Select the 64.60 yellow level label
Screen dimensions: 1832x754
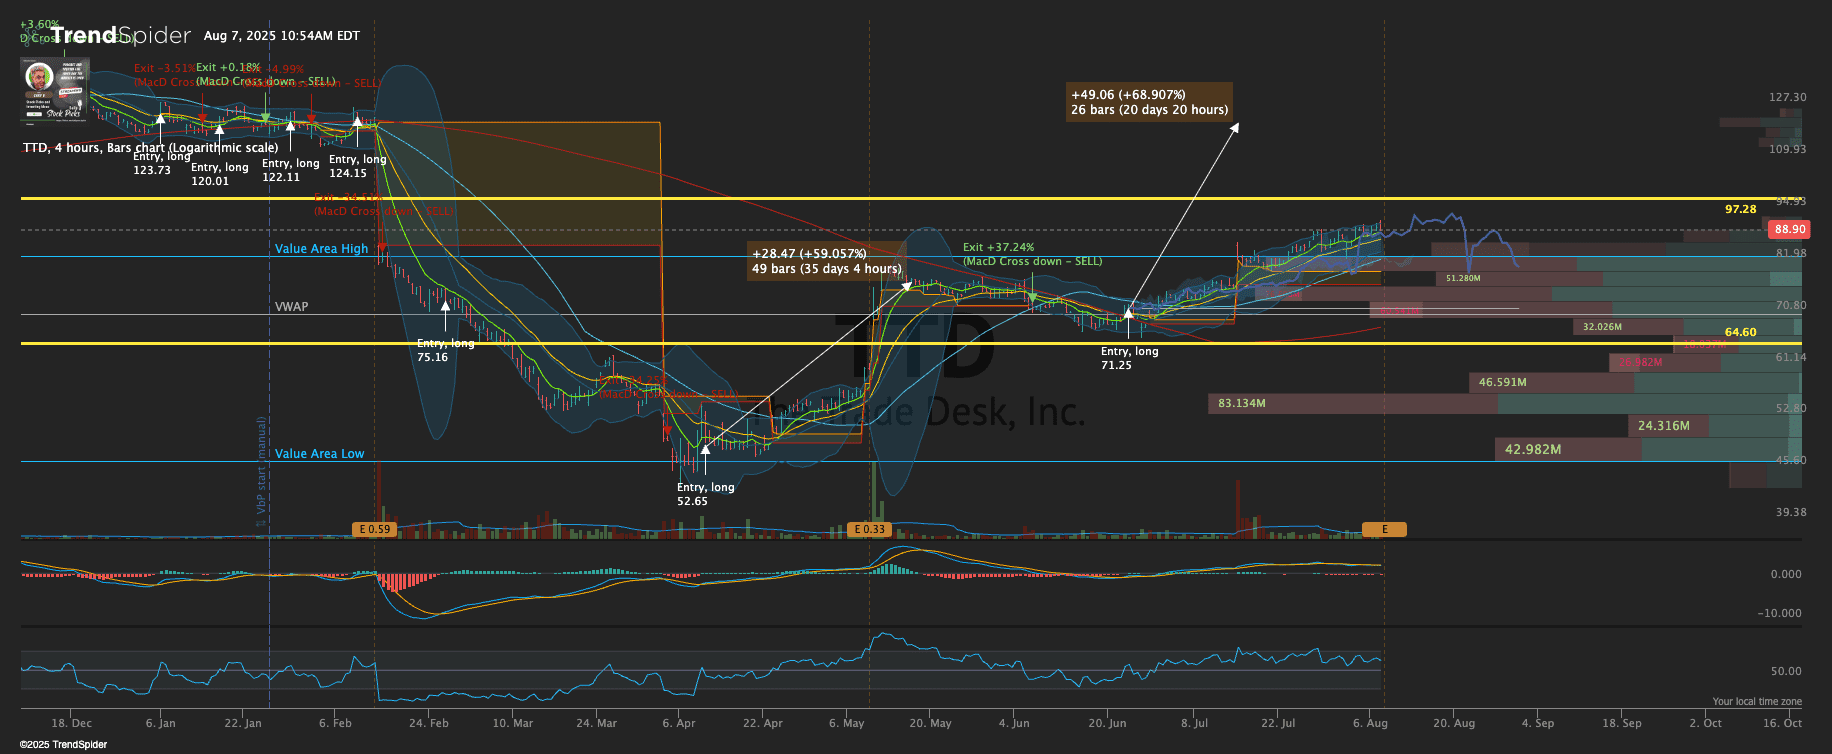(1740, 332)
